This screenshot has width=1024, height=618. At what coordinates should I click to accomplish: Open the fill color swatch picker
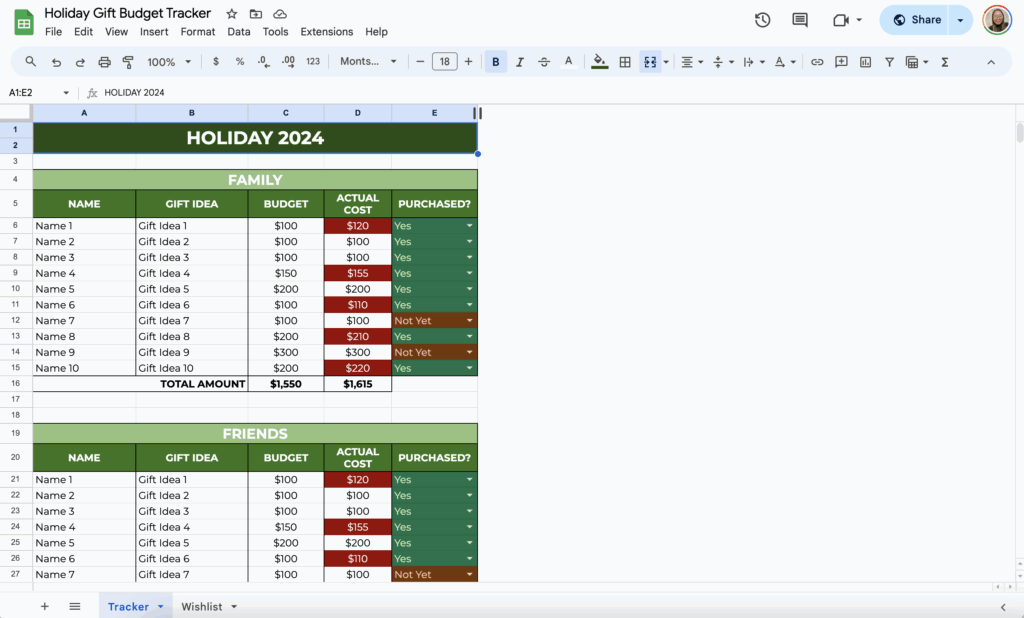point(598,61)
